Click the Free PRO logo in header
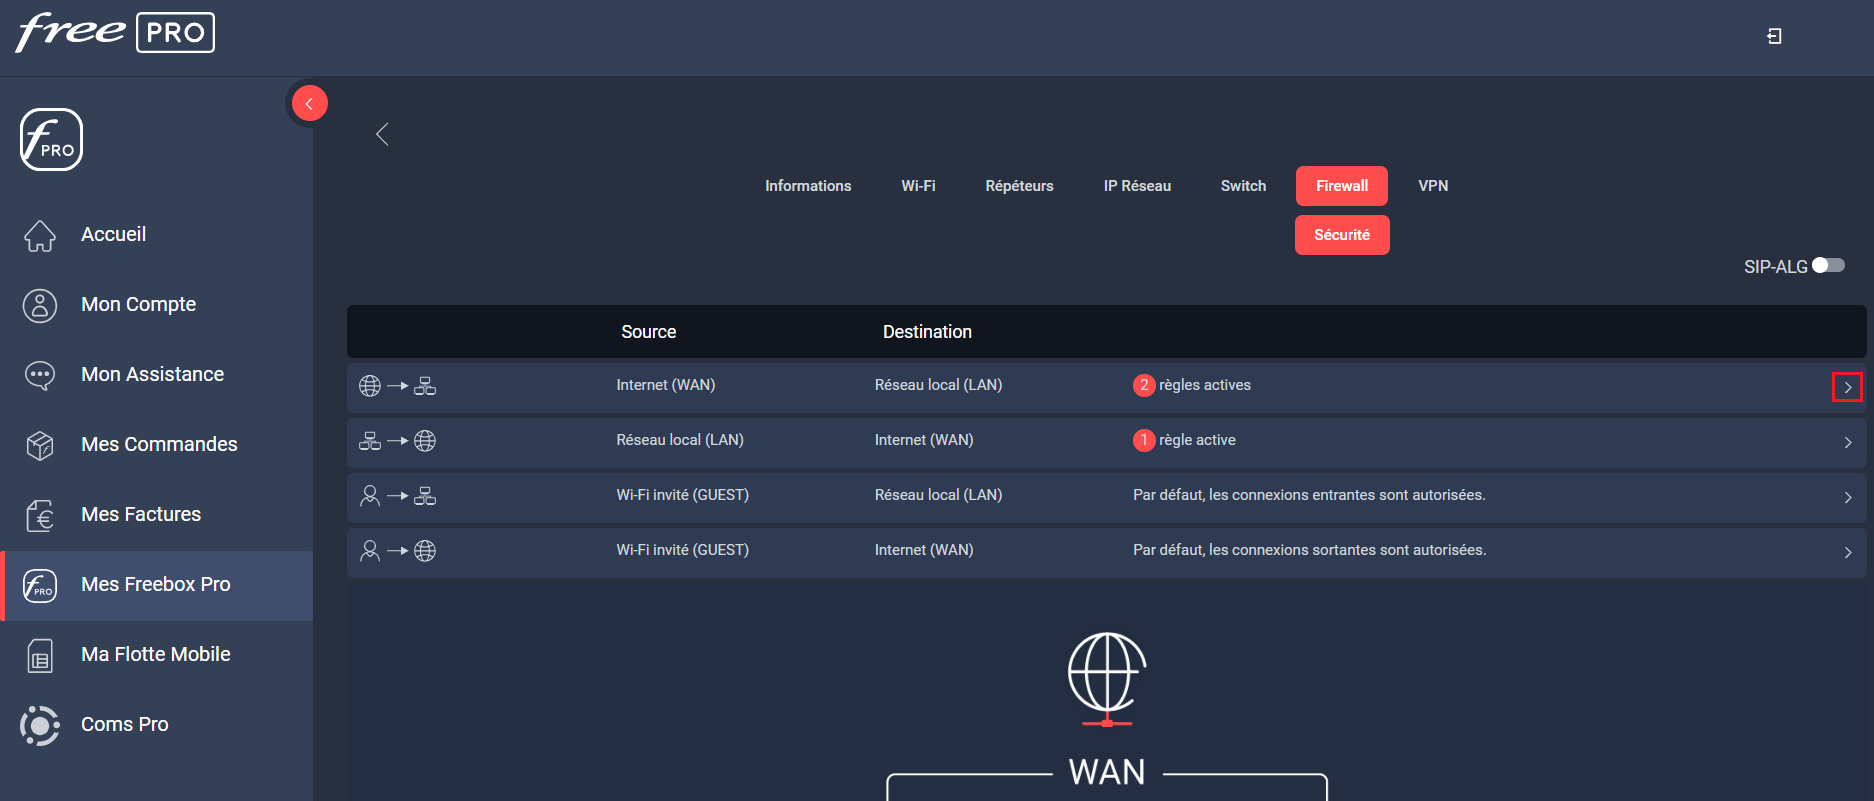 pyautogui.click(x=115, y=32)
